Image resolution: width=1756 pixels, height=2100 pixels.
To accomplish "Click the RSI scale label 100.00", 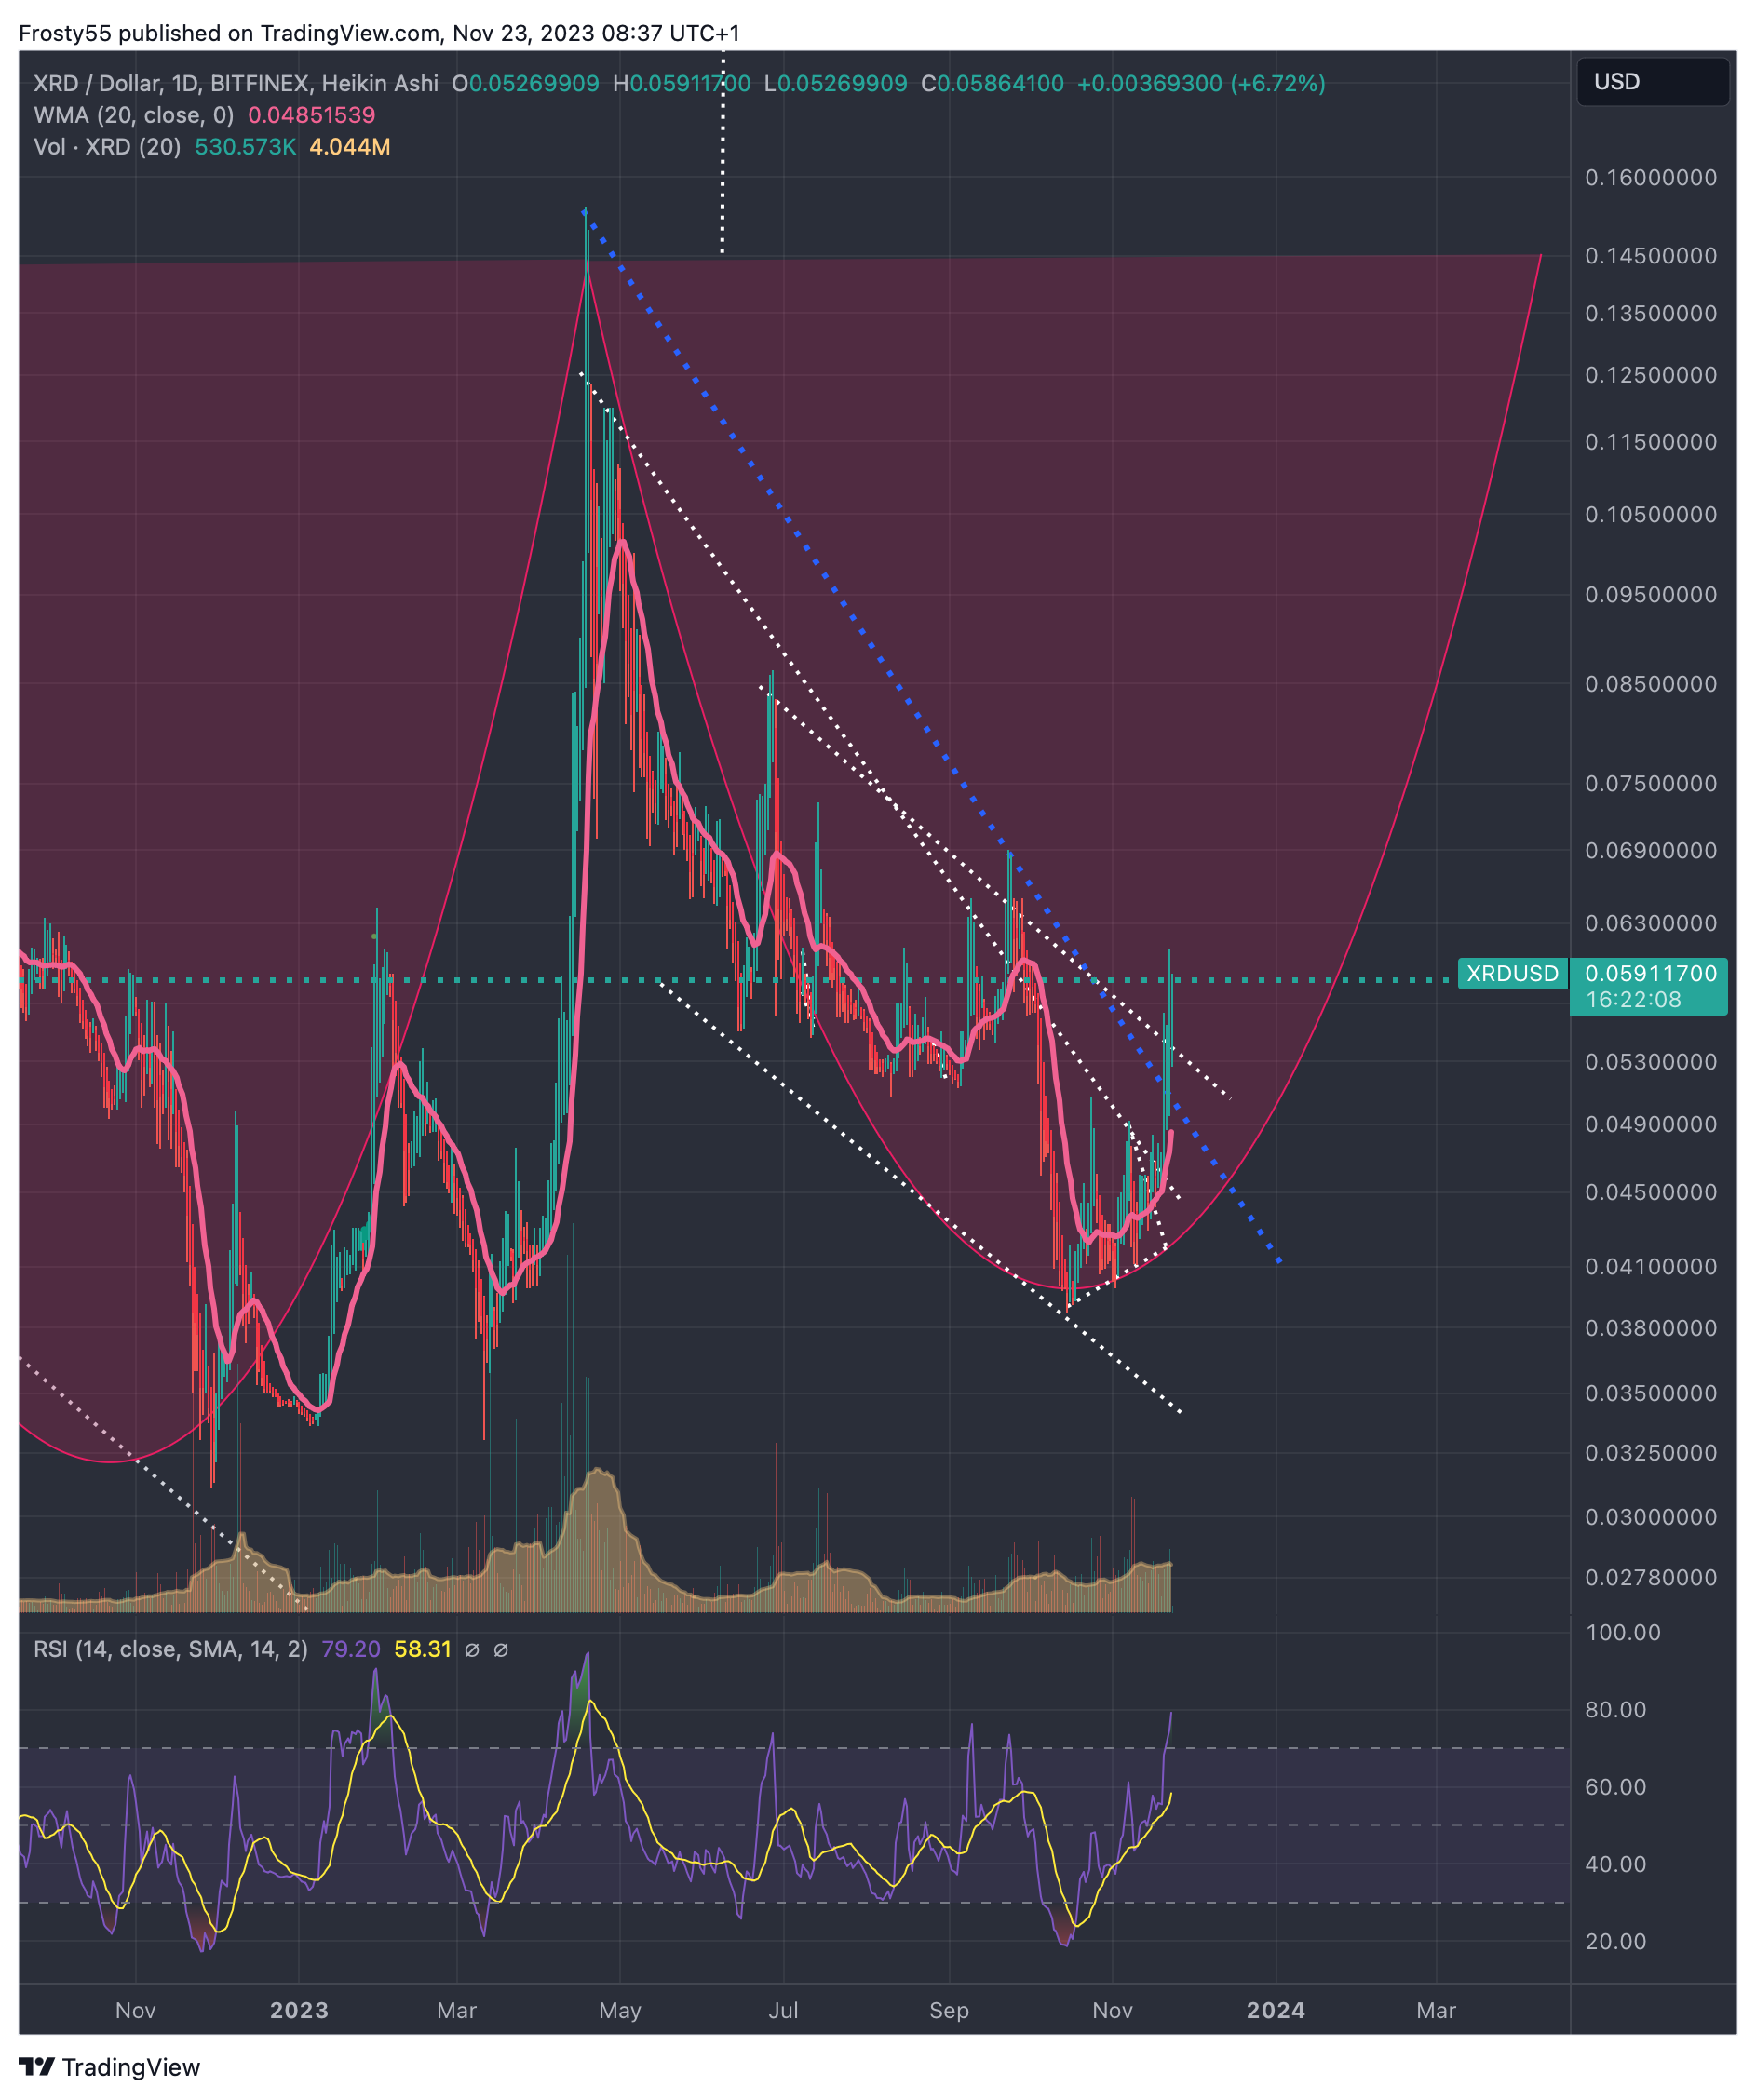I will pos(1623,1633).
